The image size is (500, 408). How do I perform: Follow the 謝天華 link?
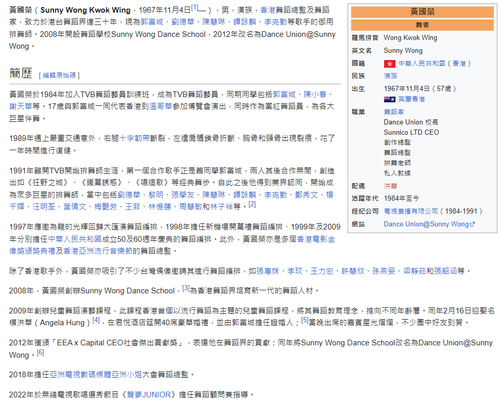[x=21, y=106]
